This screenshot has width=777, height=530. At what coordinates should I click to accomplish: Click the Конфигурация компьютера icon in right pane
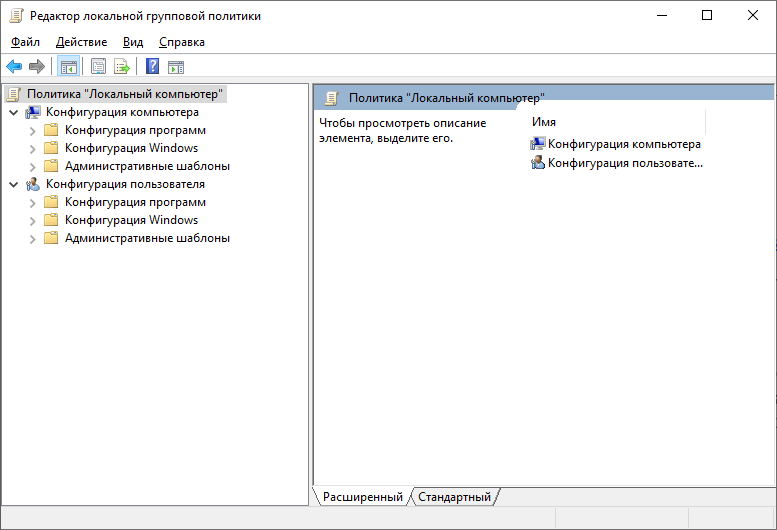click(538, 144)
